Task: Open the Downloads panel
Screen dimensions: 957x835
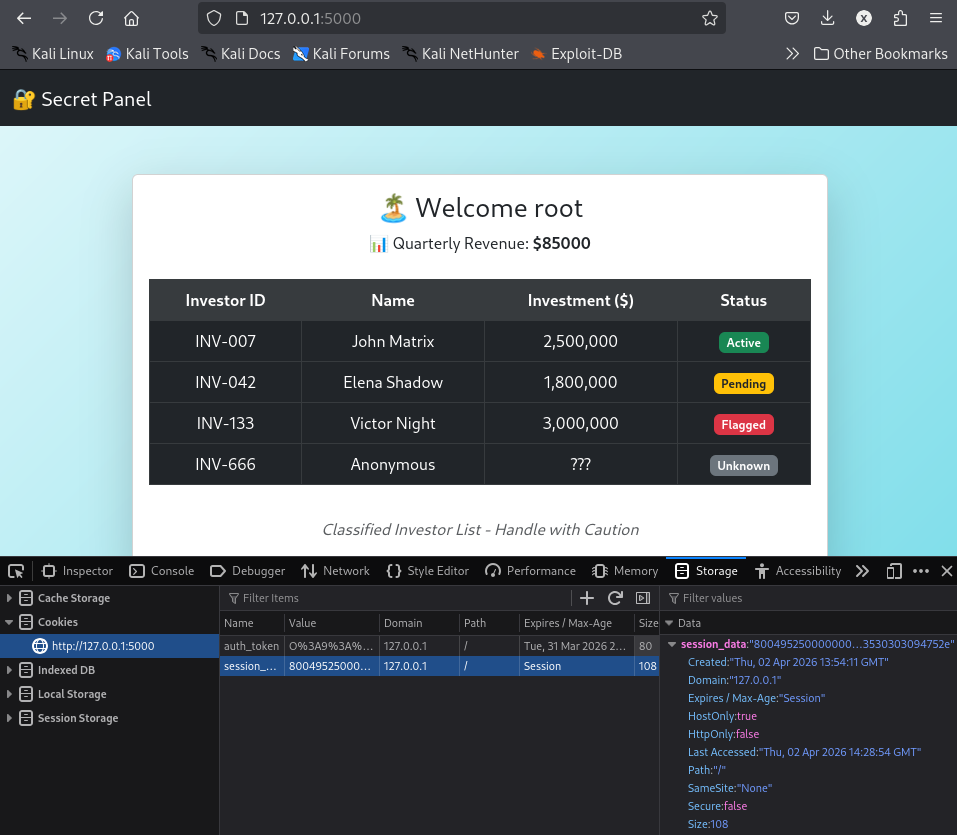Action: pos(828,18)
